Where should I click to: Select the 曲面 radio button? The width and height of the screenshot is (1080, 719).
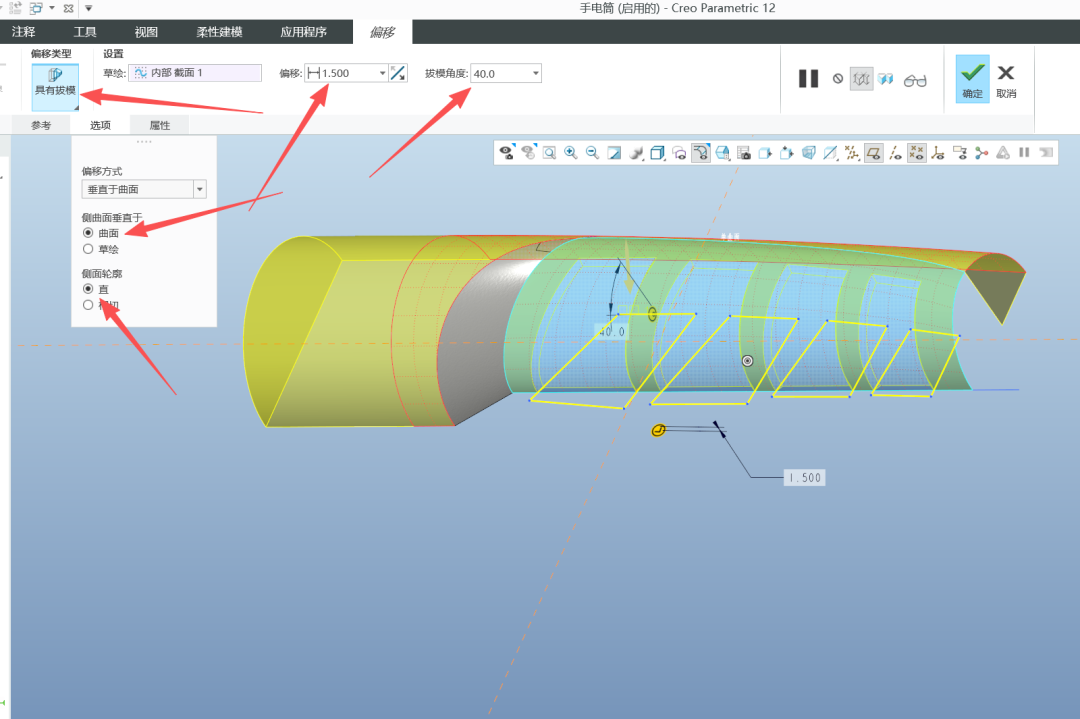(x=88, y=233)
